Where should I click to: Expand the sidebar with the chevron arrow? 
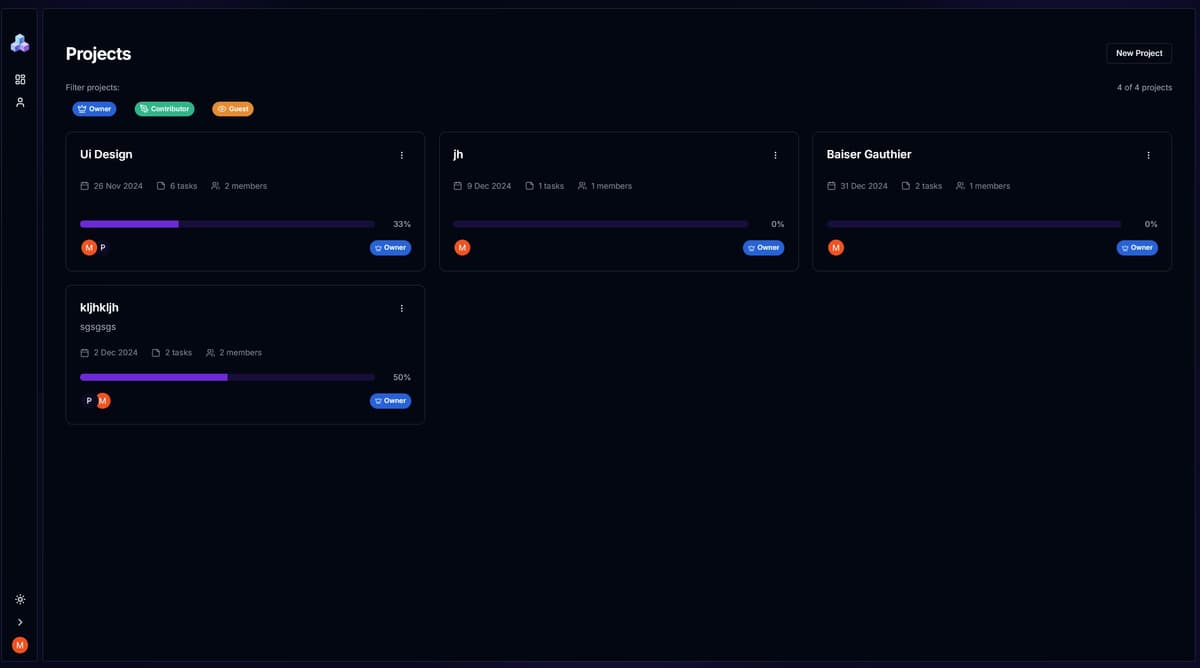pyautogui.click(x=20, y=622)
